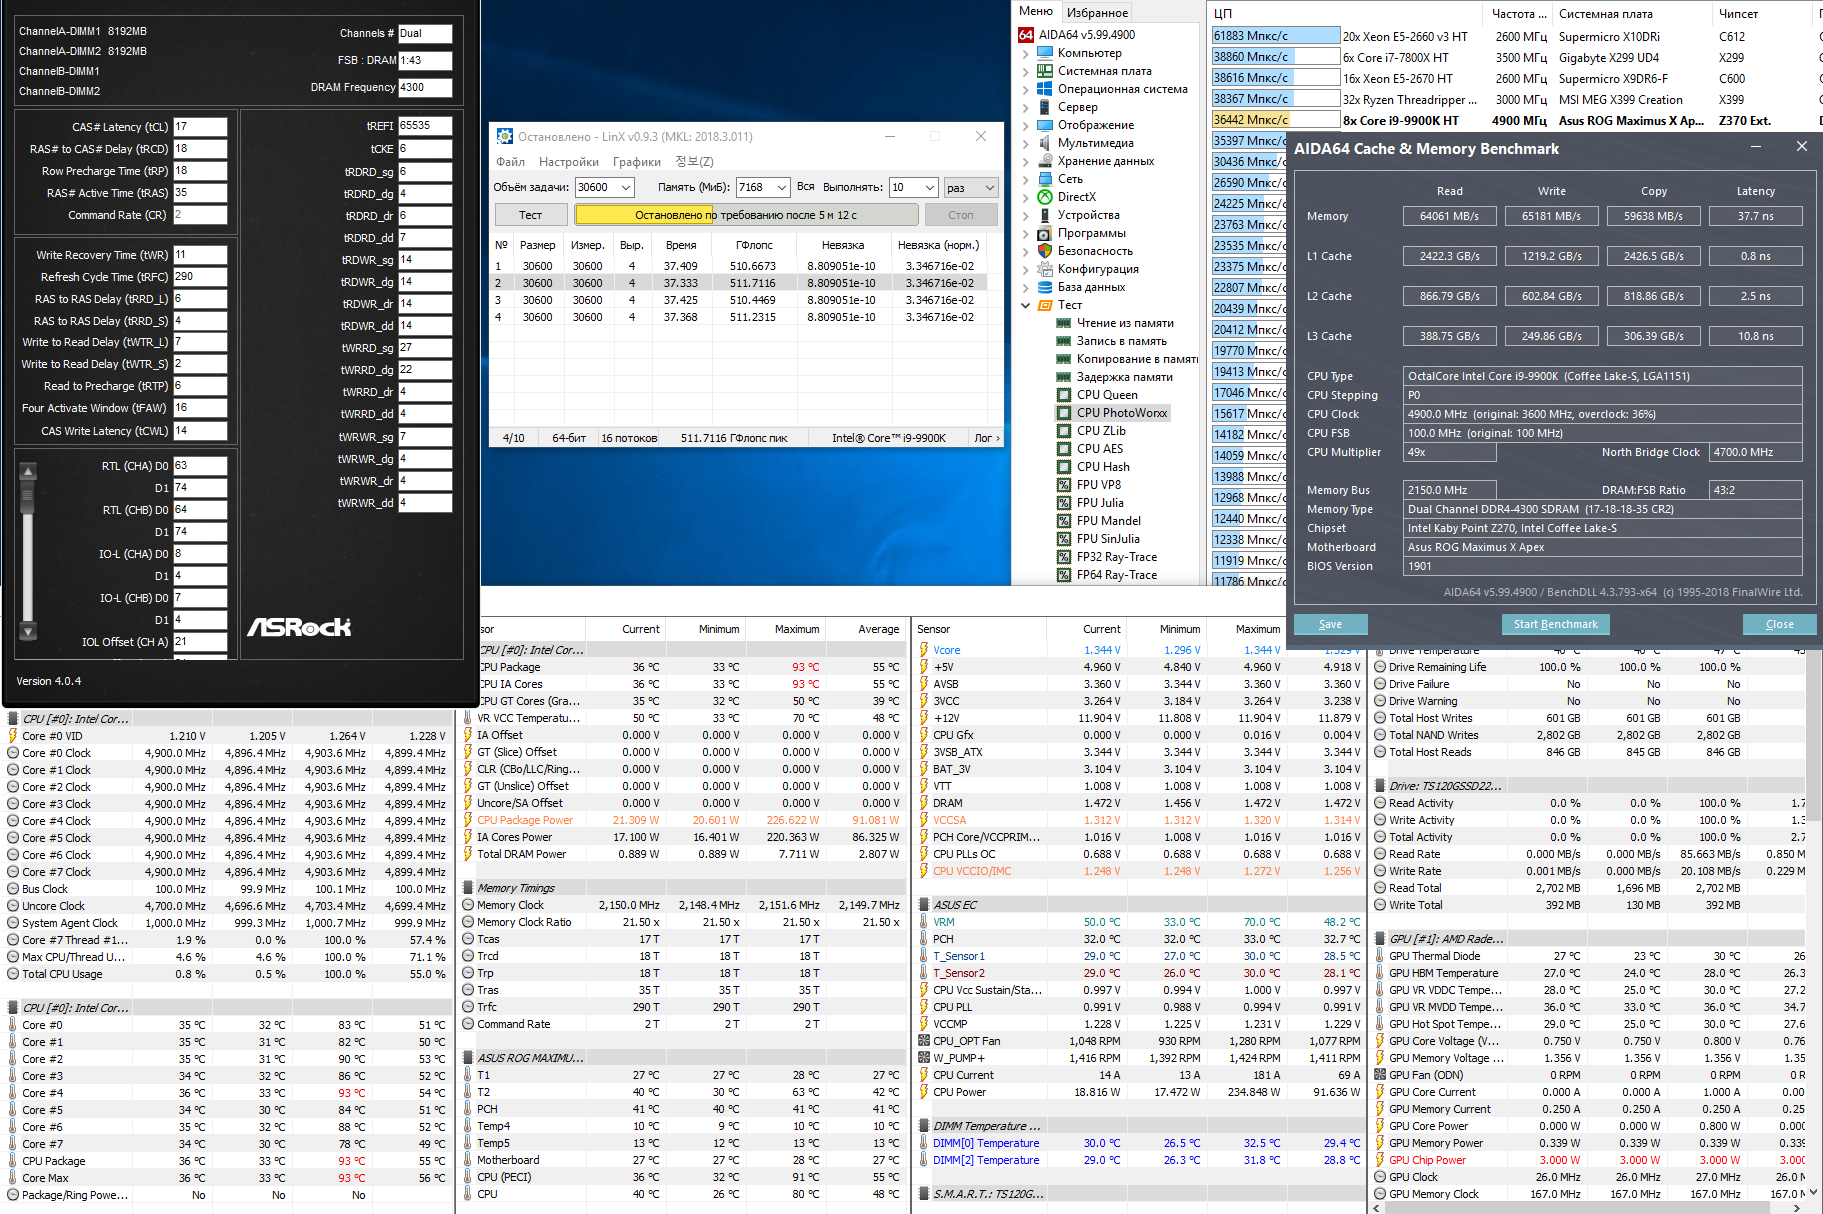Select the FPU SinJulia benchmark icon

click(1064, 539)
